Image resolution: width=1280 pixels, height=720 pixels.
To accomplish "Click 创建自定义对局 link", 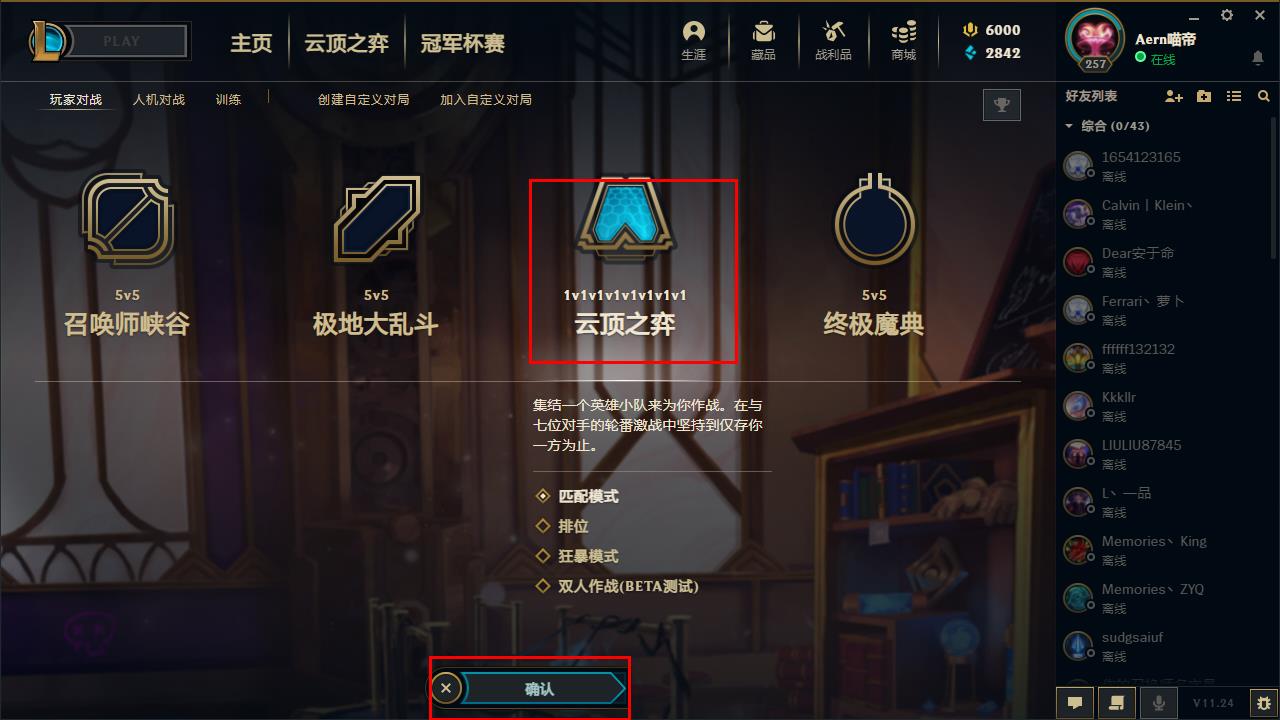I will (x=363, y=100).
